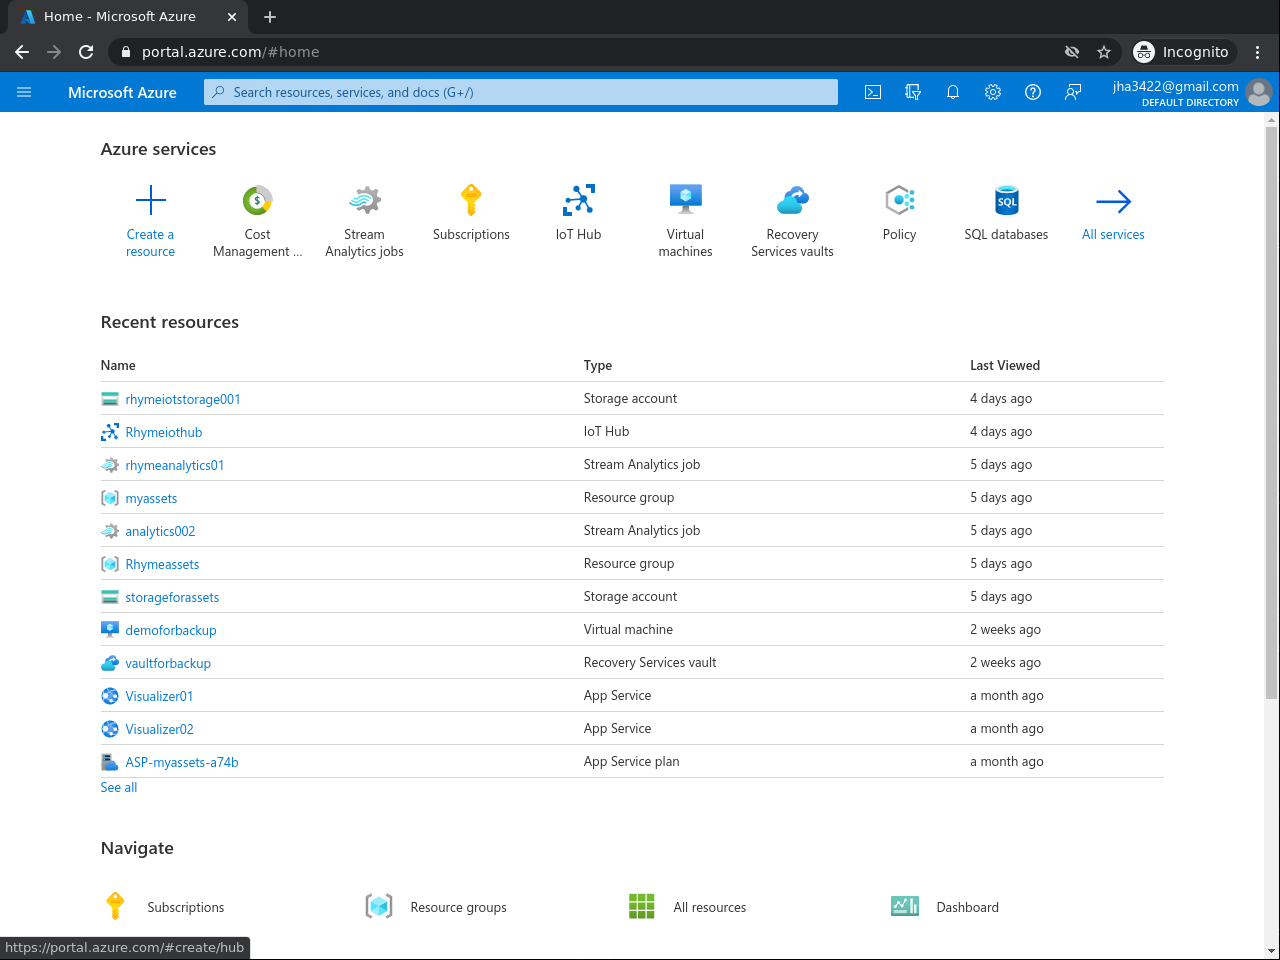Open vaultforbackup Recovery Services vault
The height and width of the screenshot is (960, 1280).
point(168,663)
